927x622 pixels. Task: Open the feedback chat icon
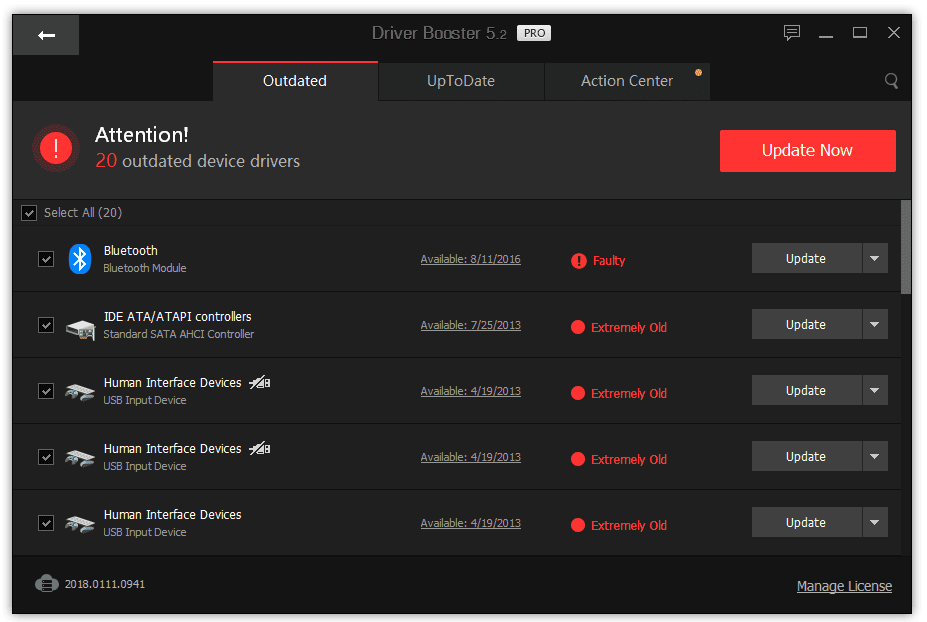click(x=792, y=33)
